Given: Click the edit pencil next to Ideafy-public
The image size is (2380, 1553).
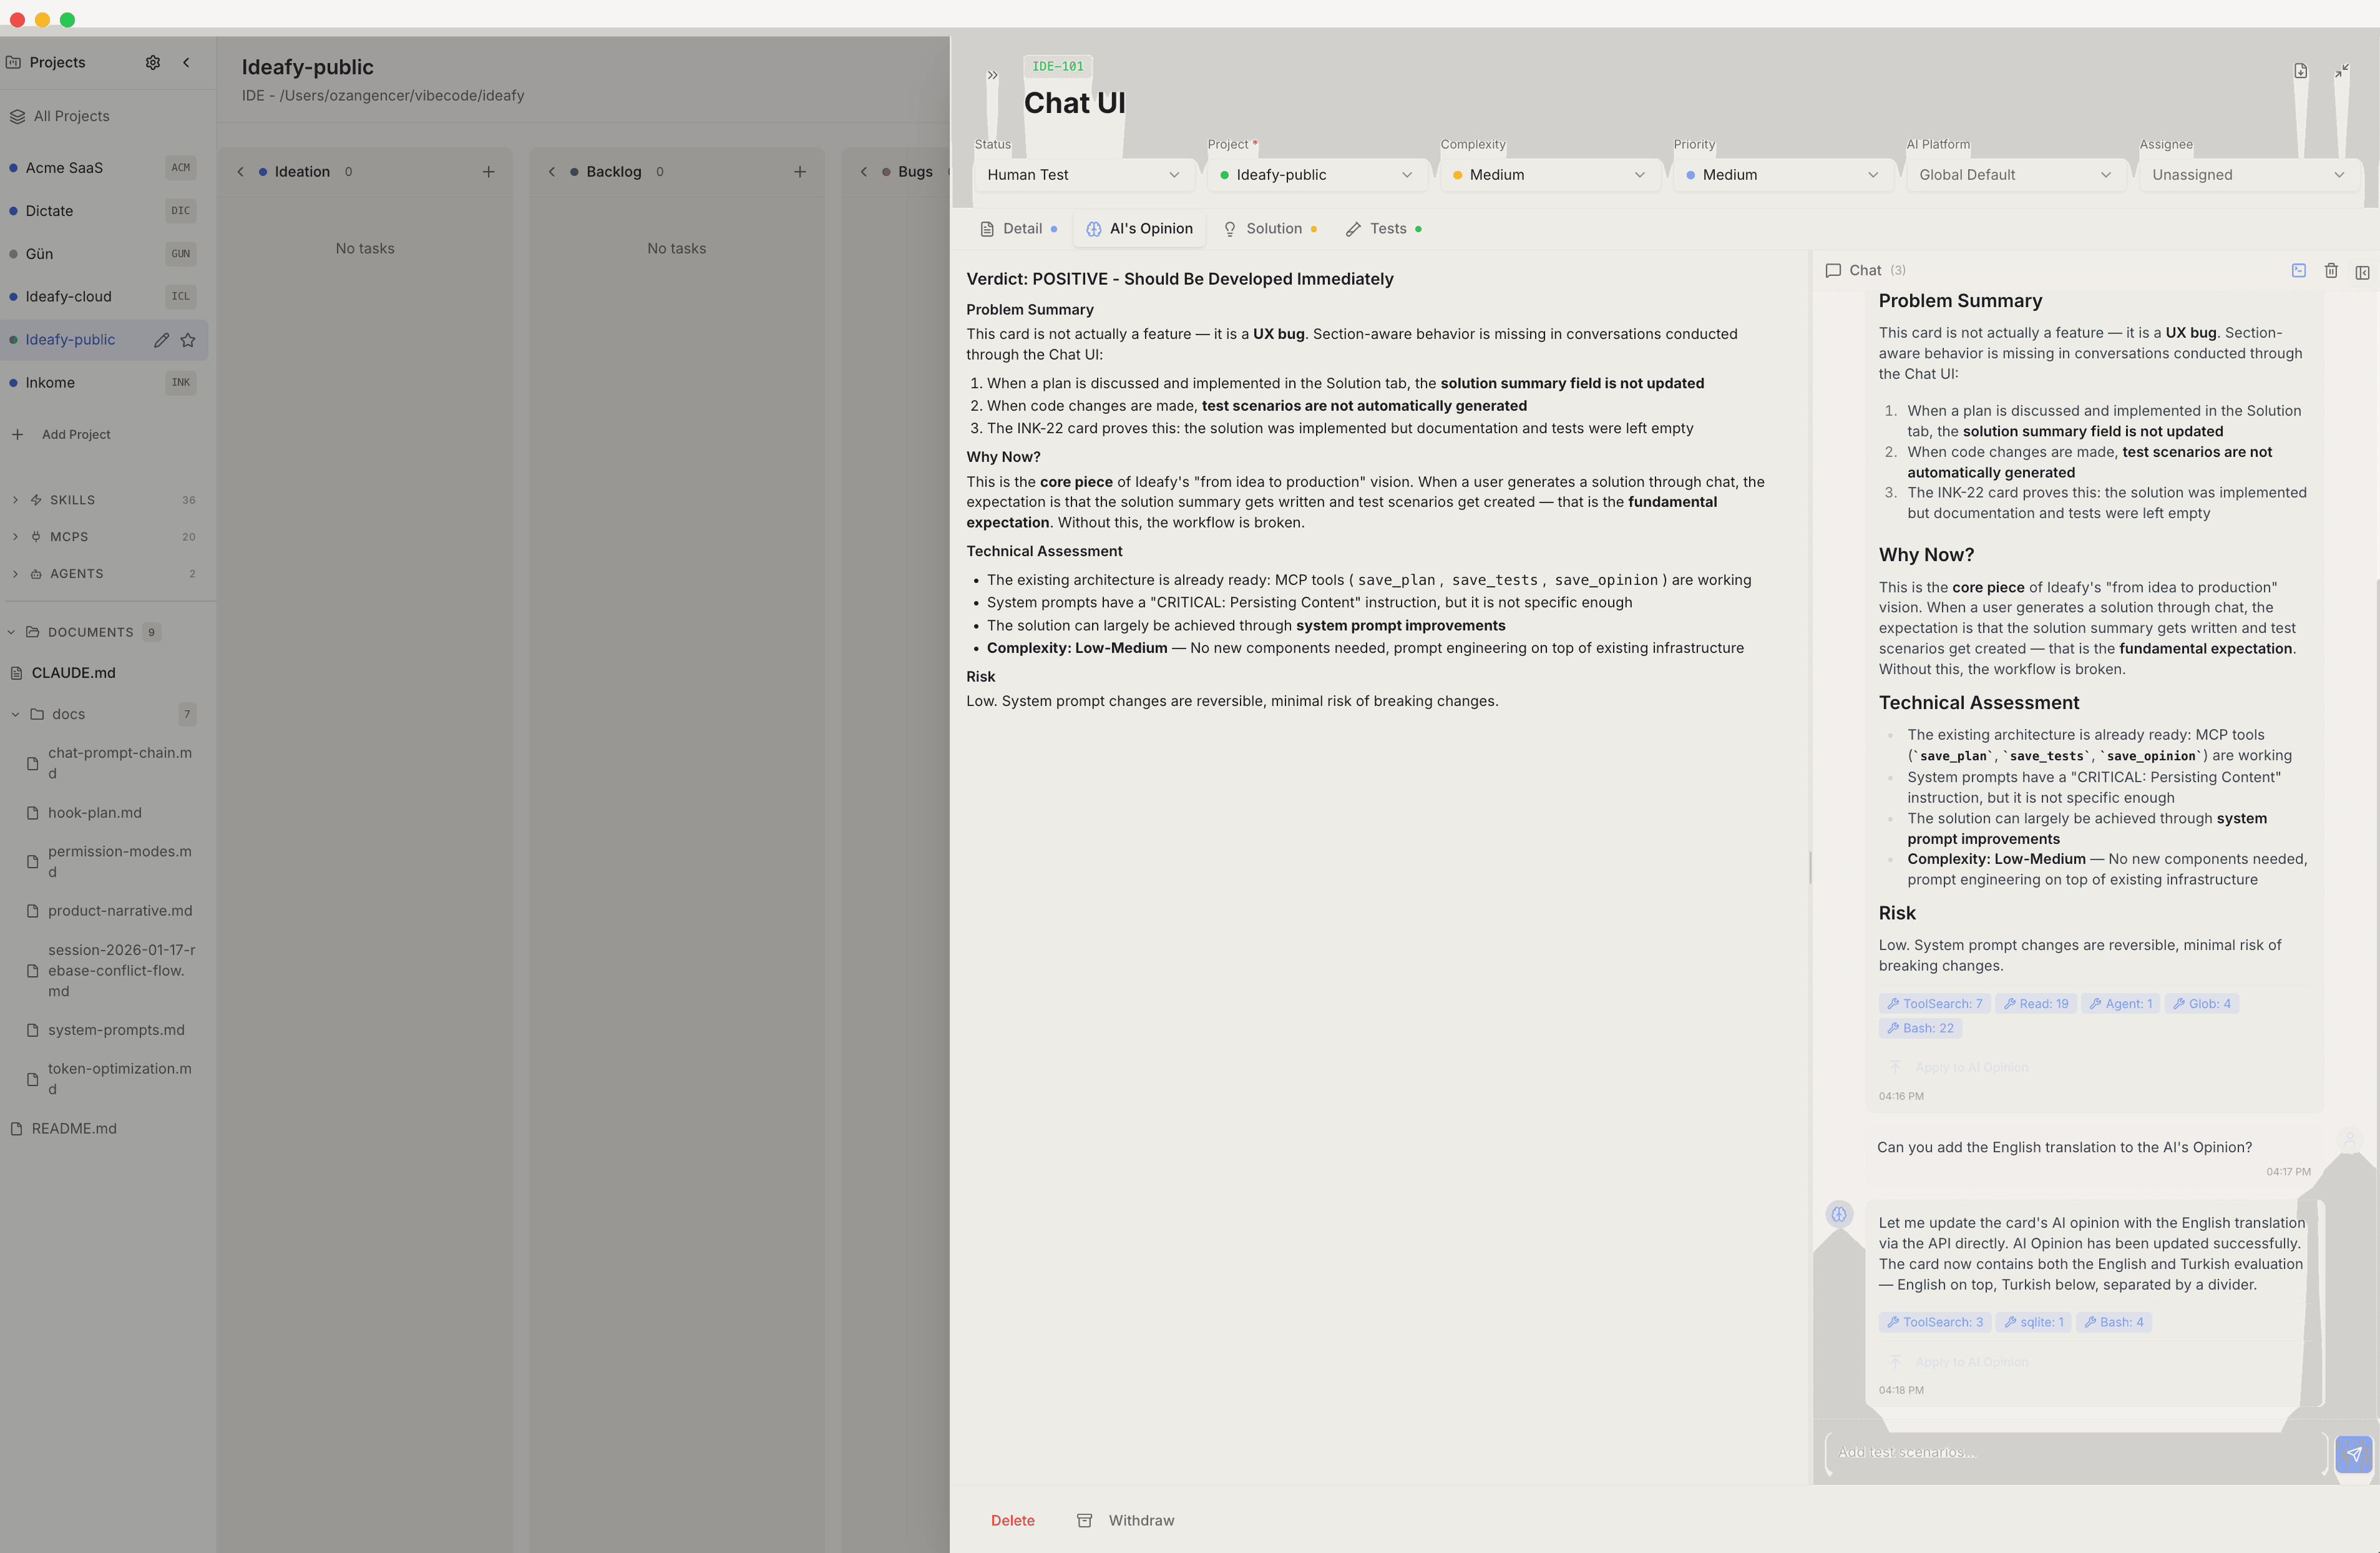Looking at the screenshot, I should 161,340.
